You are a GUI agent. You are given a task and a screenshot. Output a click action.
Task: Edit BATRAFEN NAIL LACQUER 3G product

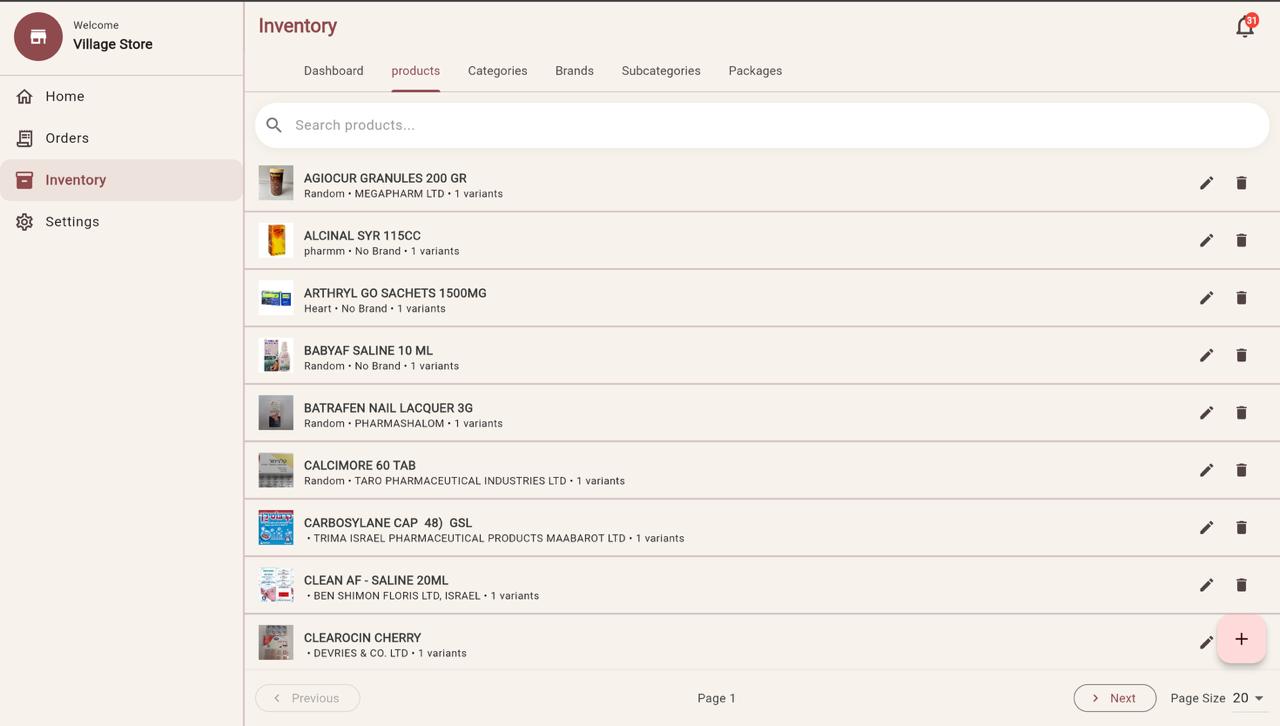point(1206,412)
